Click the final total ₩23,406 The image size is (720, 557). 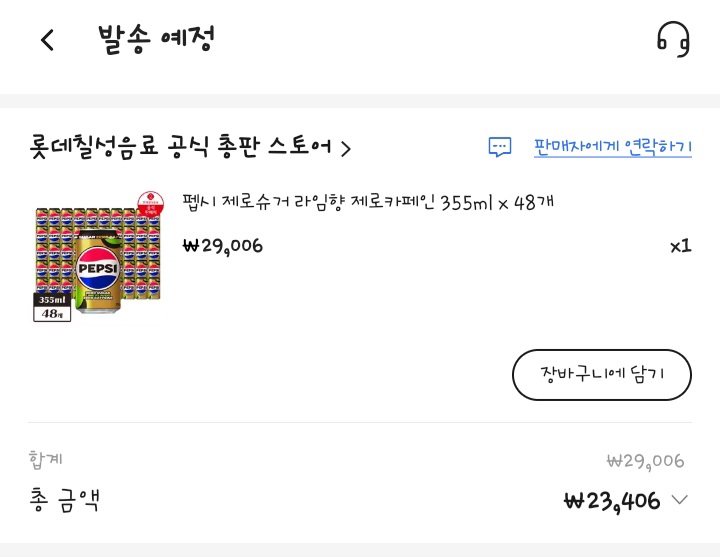(x=612, y=501)
